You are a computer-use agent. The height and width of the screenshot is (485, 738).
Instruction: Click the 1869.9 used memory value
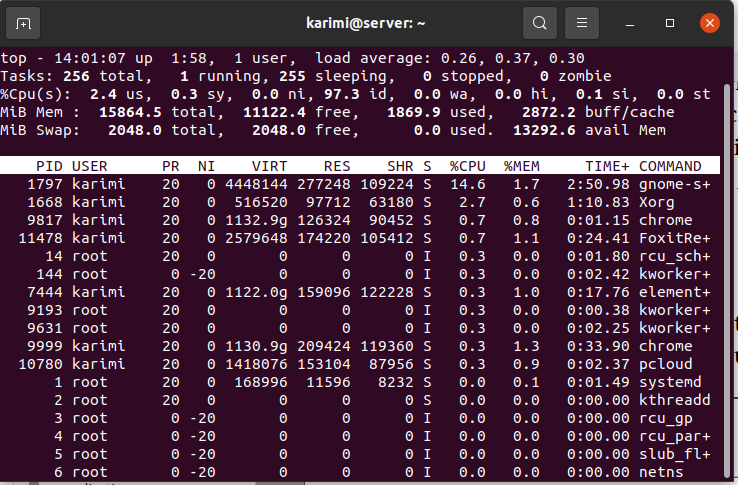coord(414,112)
